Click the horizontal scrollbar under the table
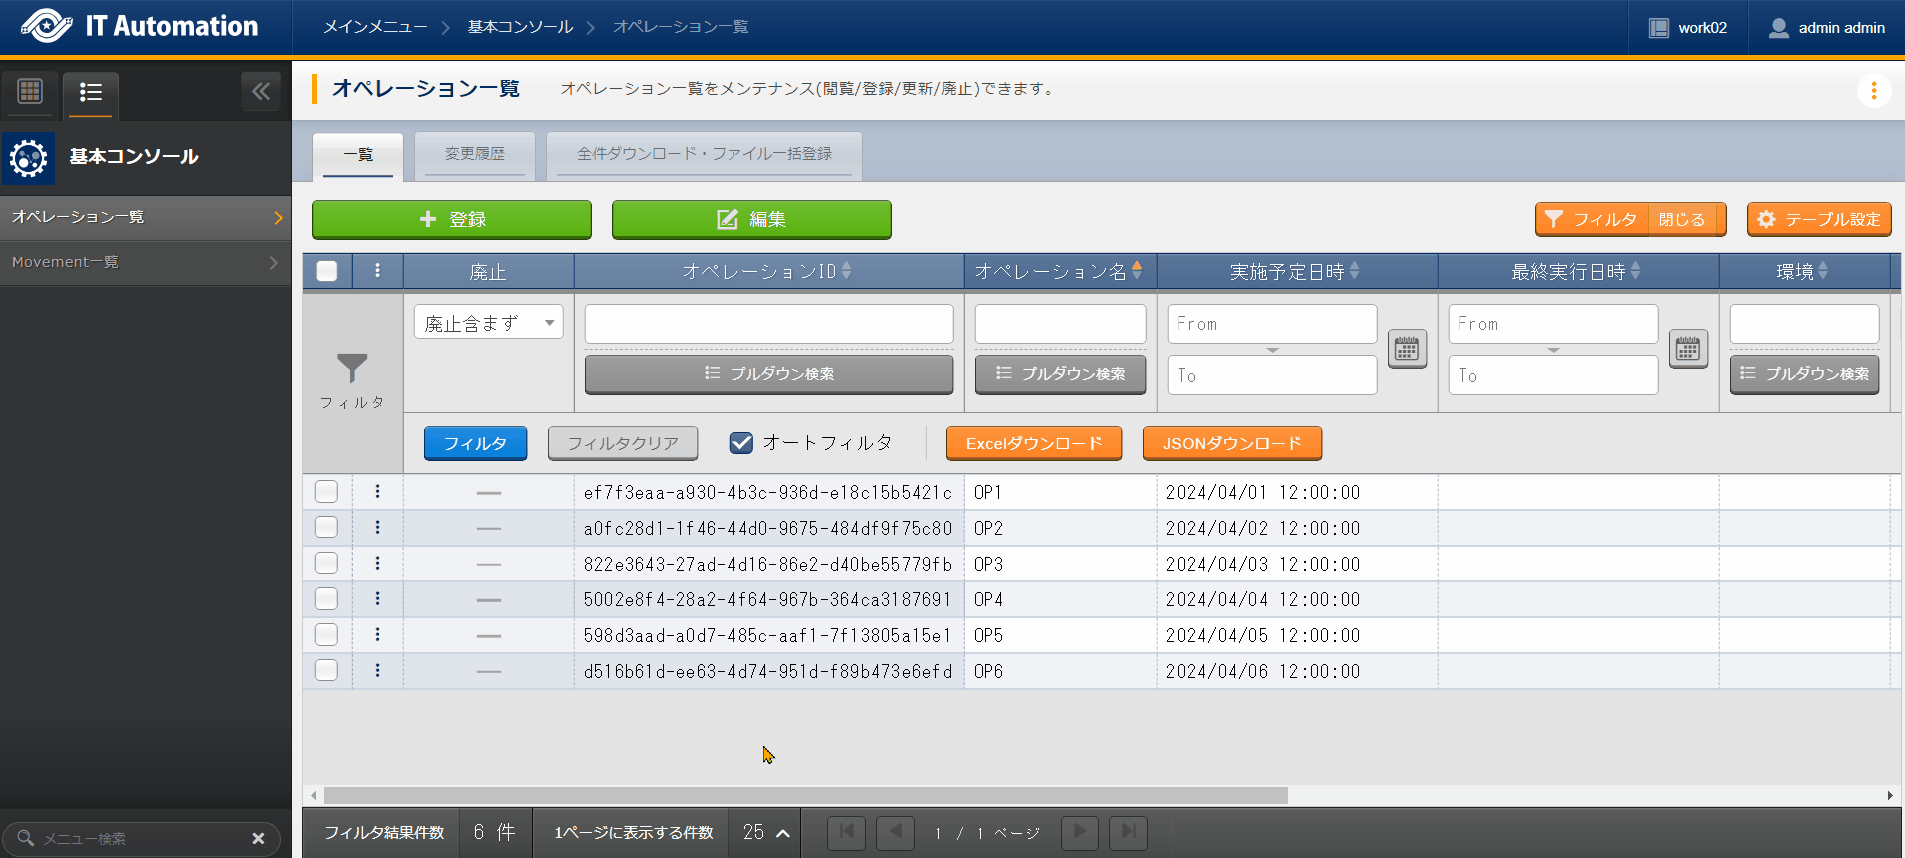1905x858 pixels. tap(805, 796)
